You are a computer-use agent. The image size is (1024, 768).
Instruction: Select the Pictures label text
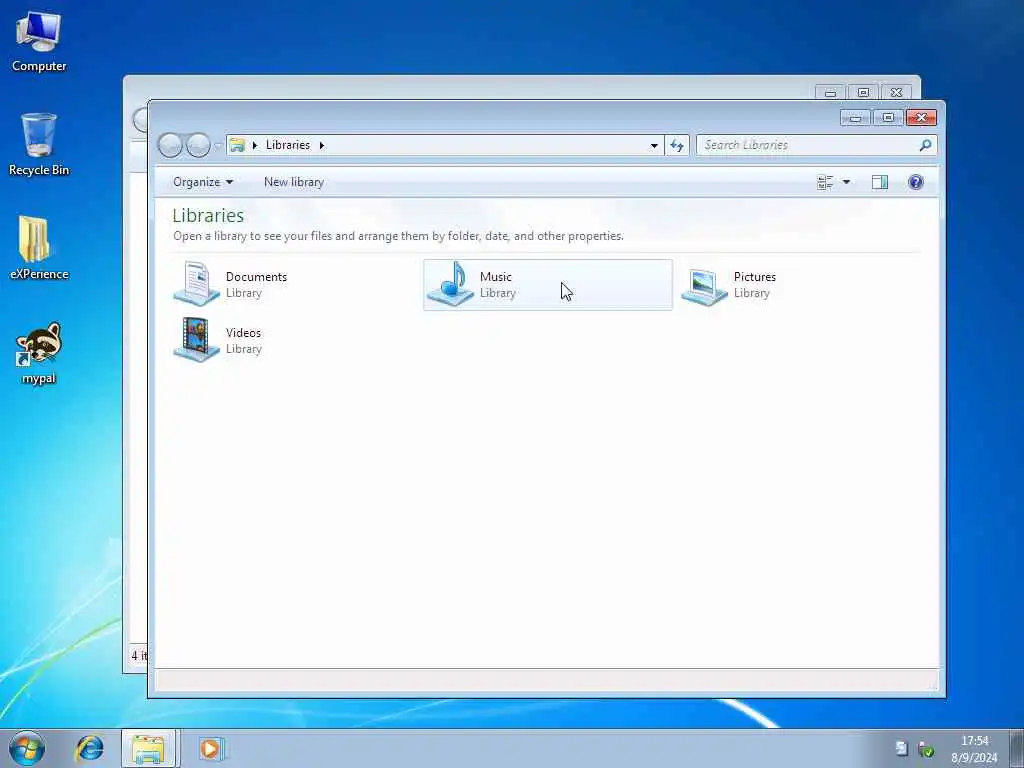tap(754, 277)
